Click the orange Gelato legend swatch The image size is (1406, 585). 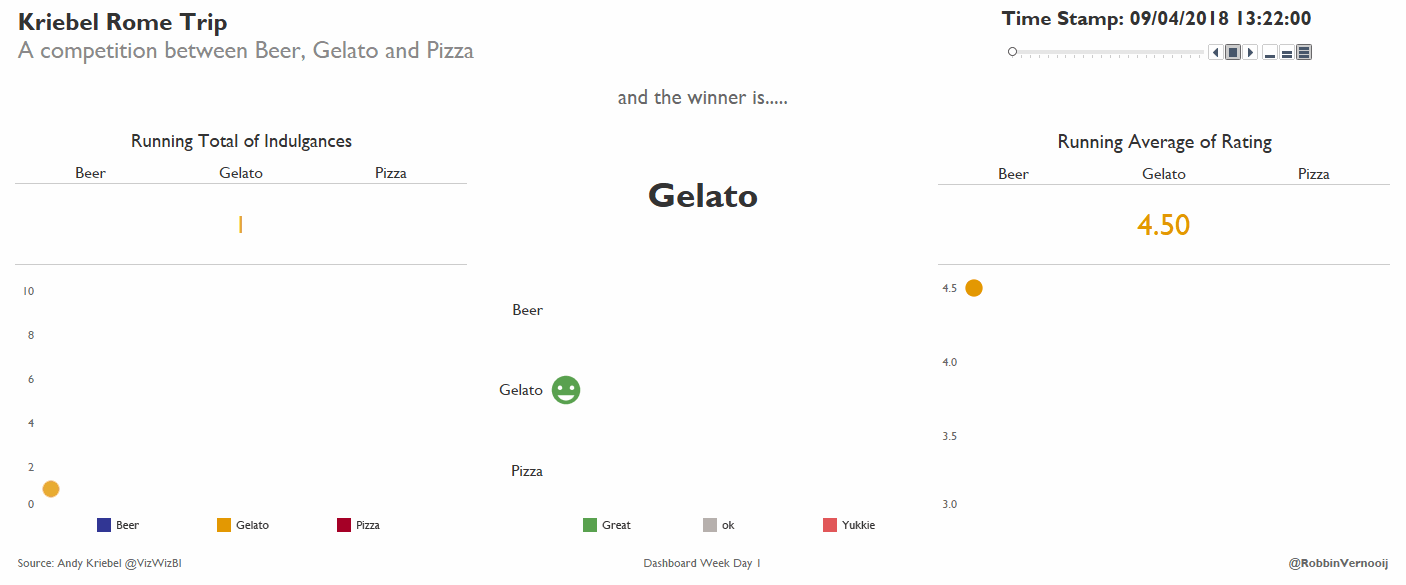coord(224,525)
